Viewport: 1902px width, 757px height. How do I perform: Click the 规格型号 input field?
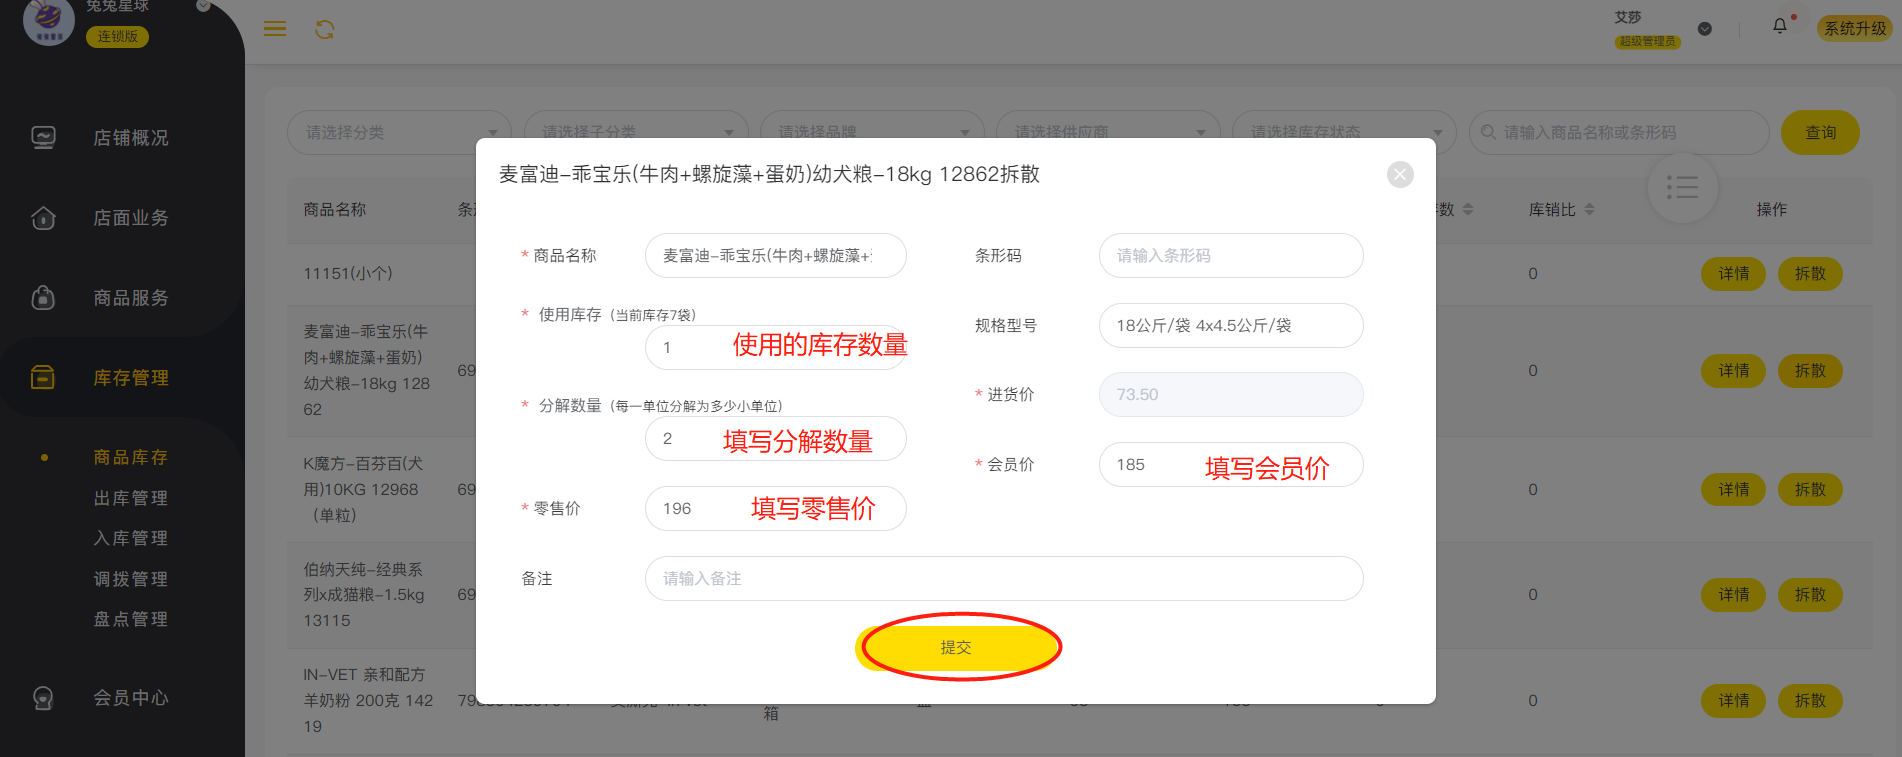(x=1231, y=325)
